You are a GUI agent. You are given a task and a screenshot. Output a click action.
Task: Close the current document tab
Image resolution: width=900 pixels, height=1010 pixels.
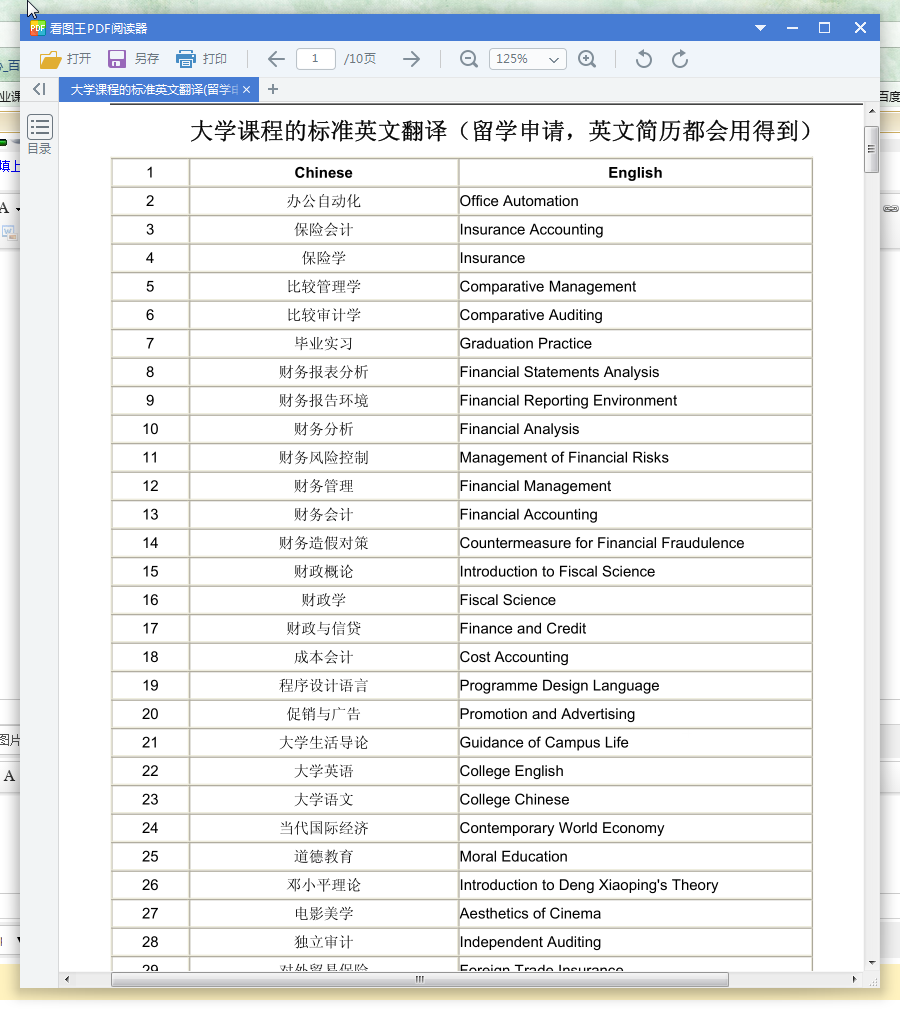(x=246, y=89)
